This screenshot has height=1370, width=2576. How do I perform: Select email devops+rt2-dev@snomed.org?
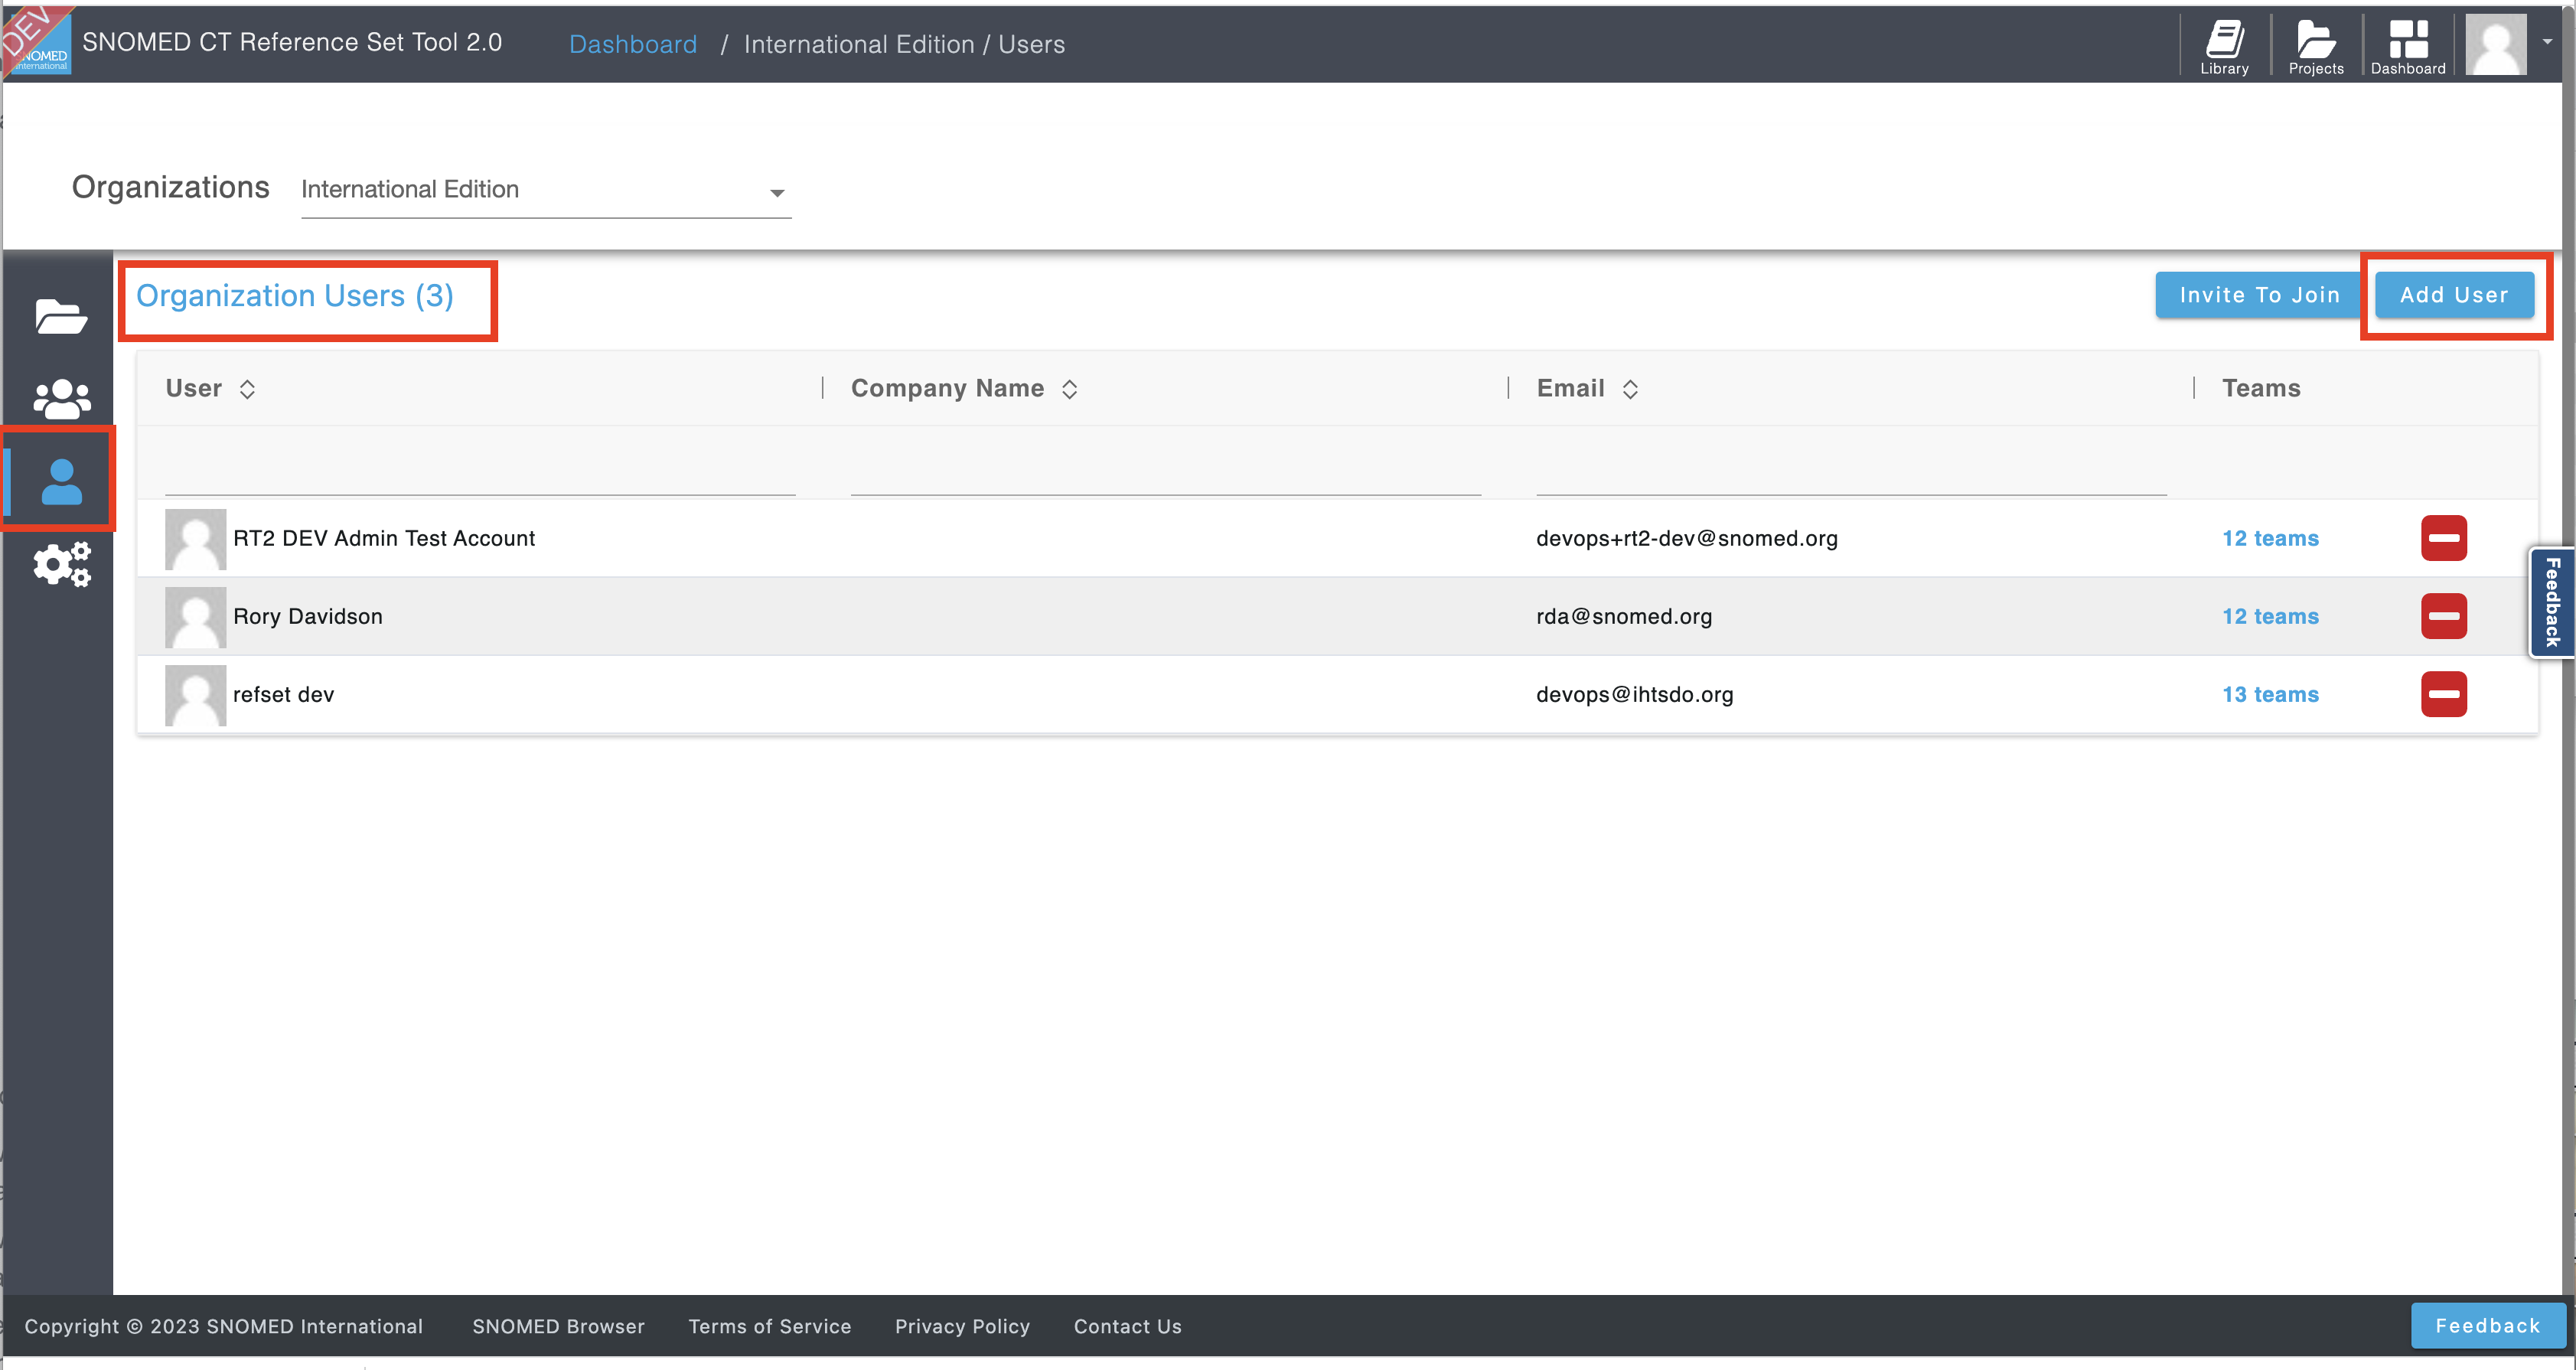pyautogui.click(x=1686, y=538)
